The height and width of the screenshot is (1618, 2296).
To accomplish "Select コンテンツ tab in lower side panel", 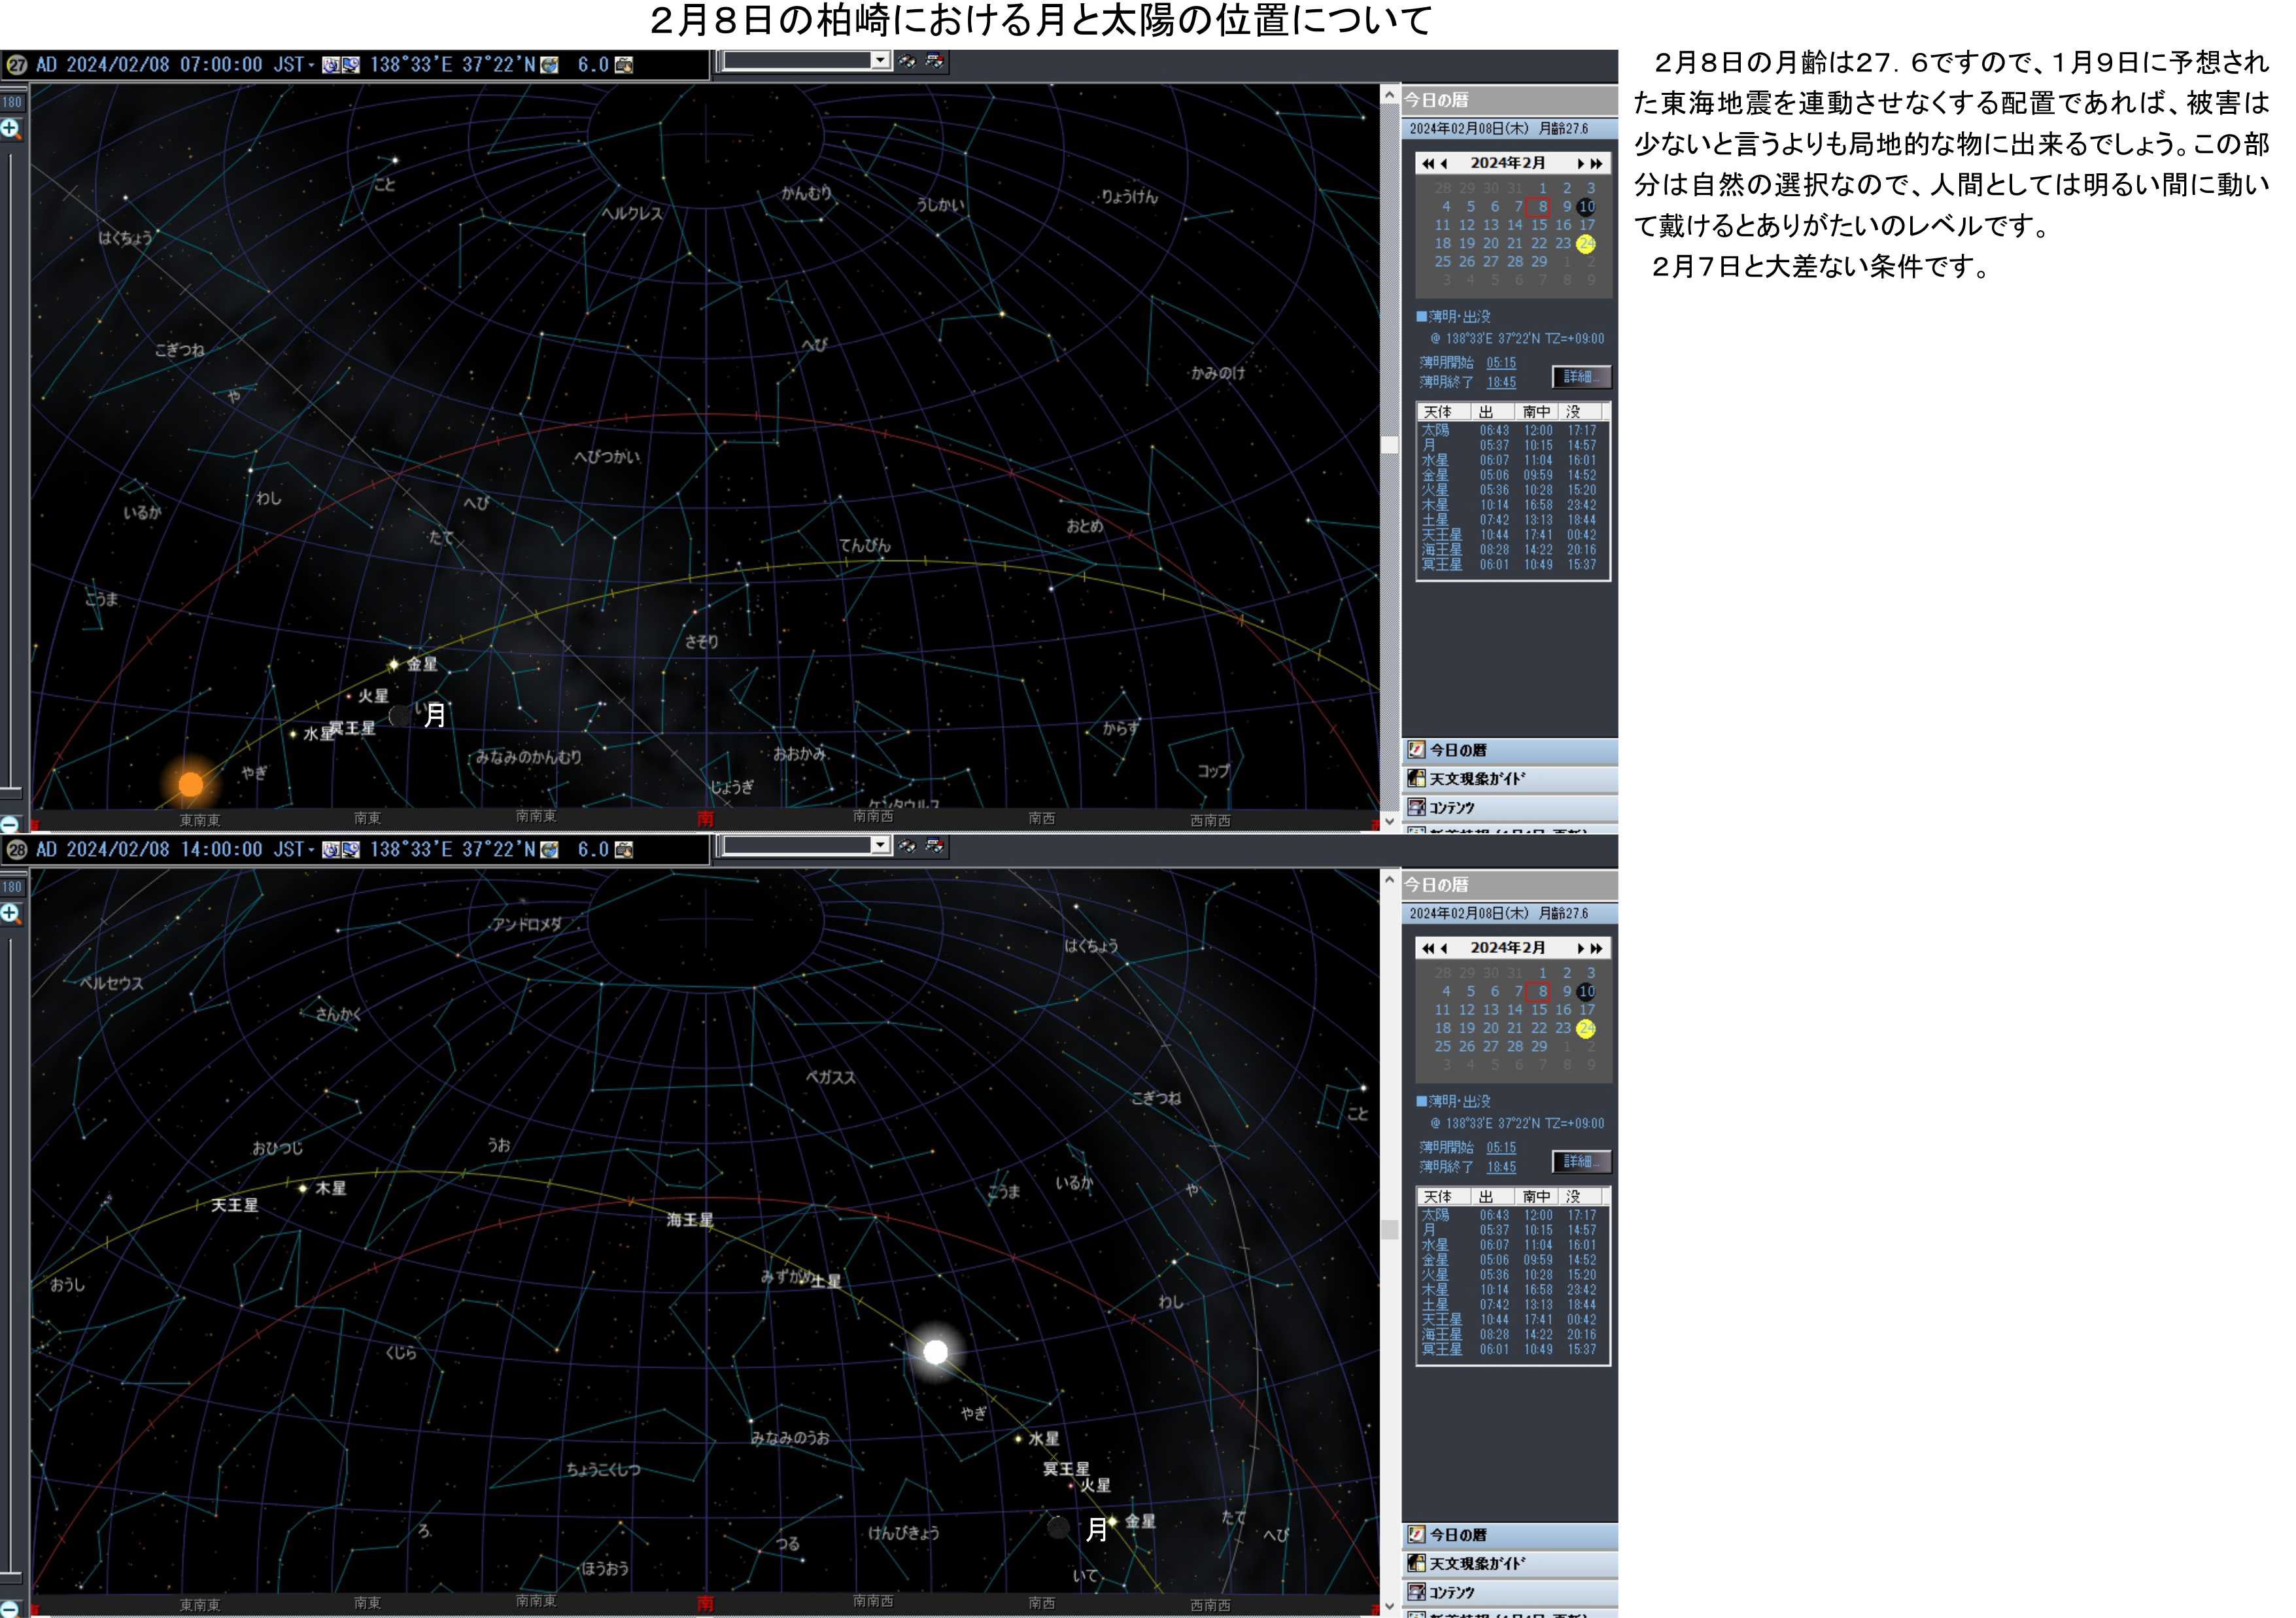I will point(1510,1592).
